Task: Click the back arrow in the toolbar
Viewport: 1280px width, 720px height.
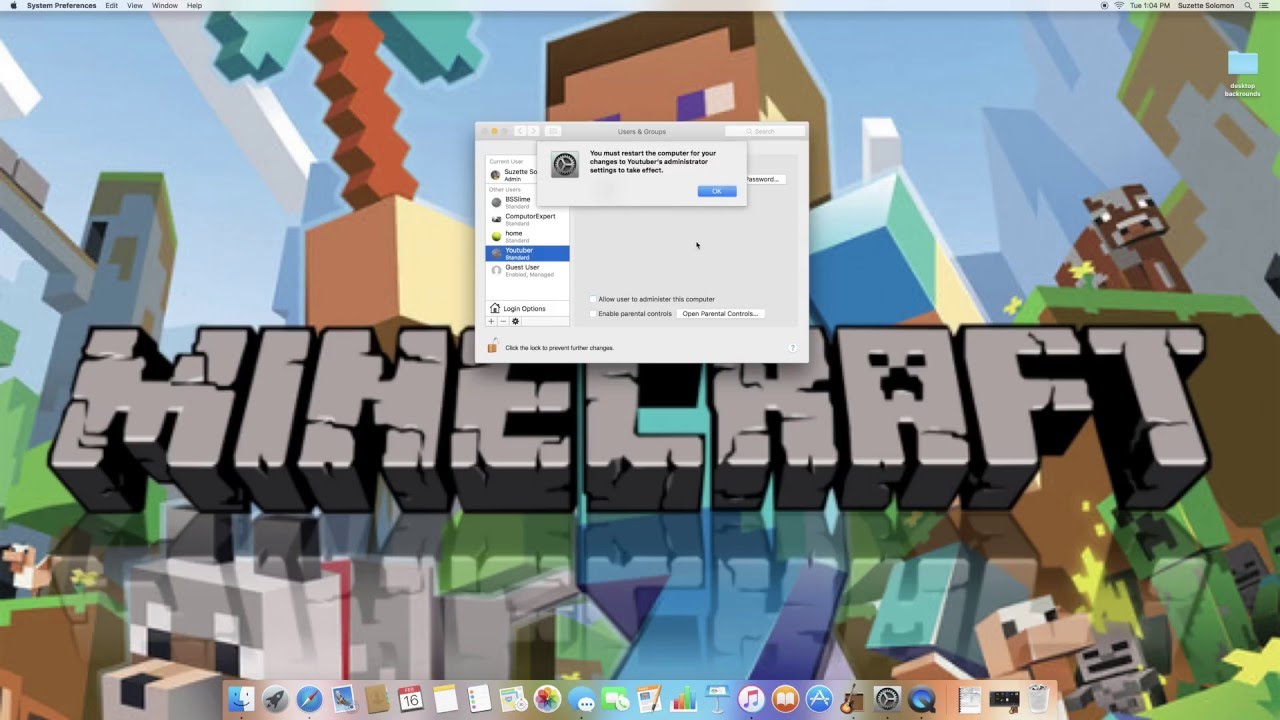Action: 520,131
